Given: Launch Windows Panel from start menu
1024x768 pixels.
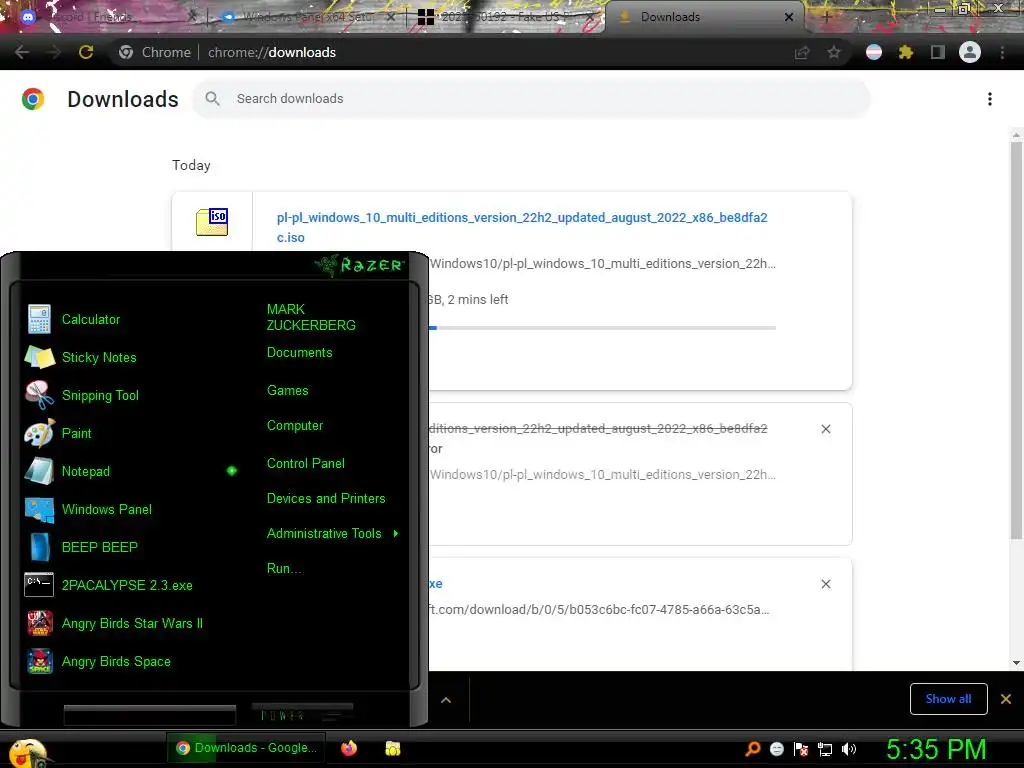Looking at the screenshot, I should pyautogui.click(x=106, y=509).
